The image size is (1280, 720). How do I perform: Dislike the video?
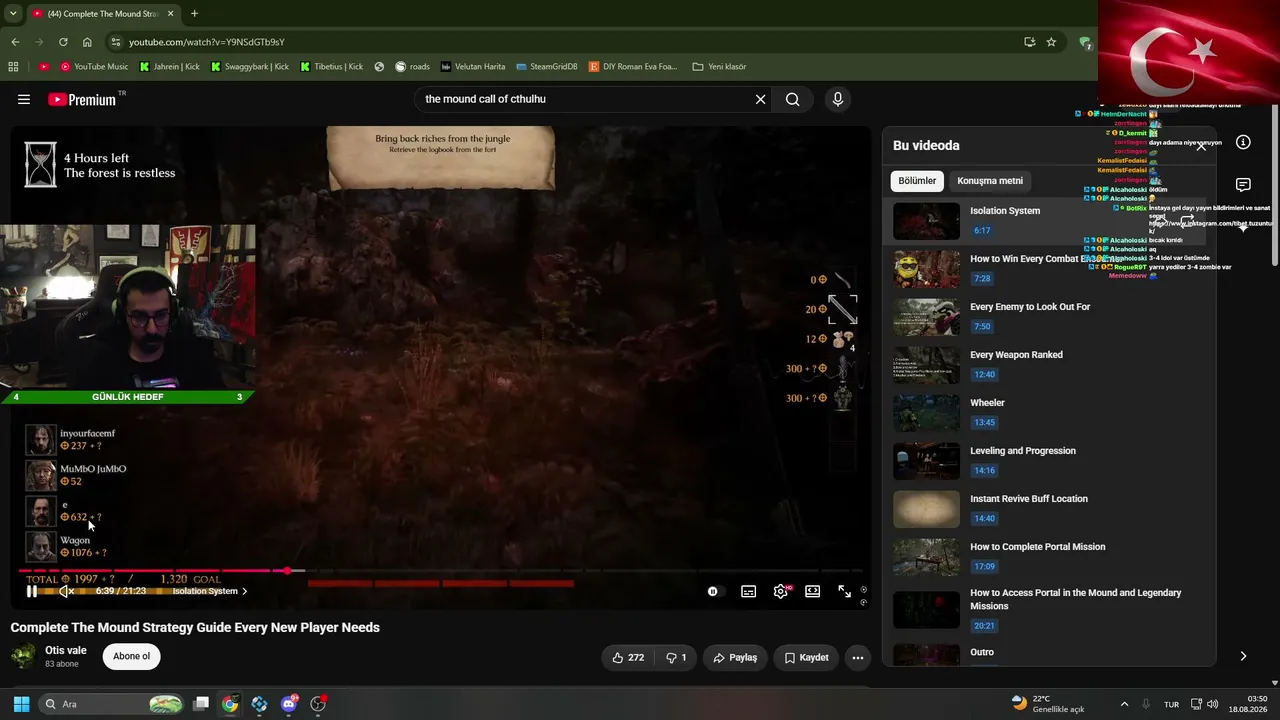tap(676, 657)
